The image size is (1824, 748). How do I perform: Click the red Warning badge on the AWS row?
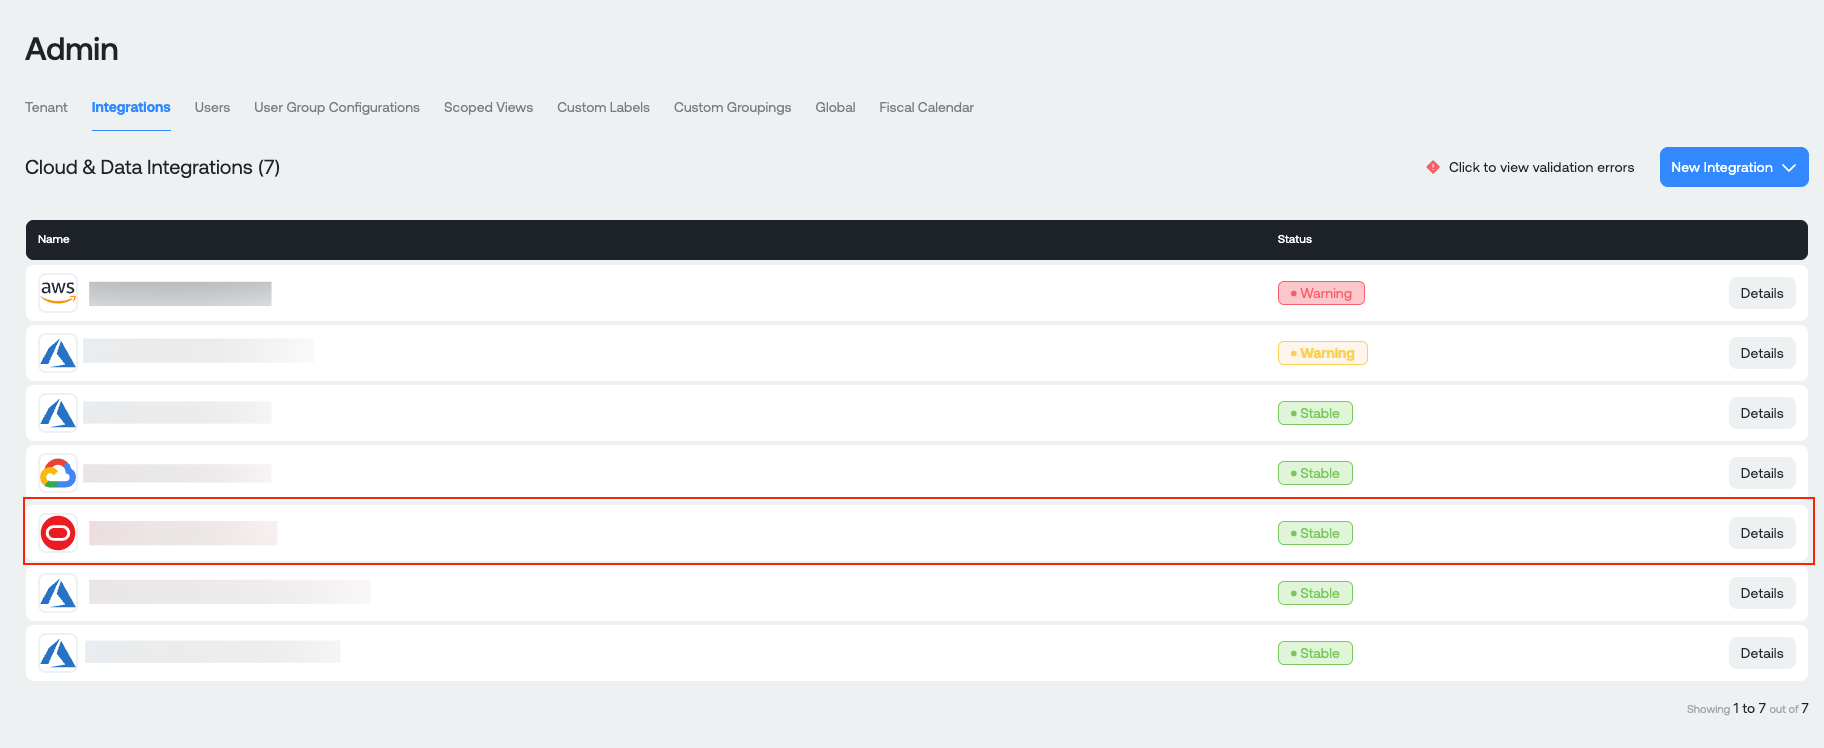pos(1321,293)
